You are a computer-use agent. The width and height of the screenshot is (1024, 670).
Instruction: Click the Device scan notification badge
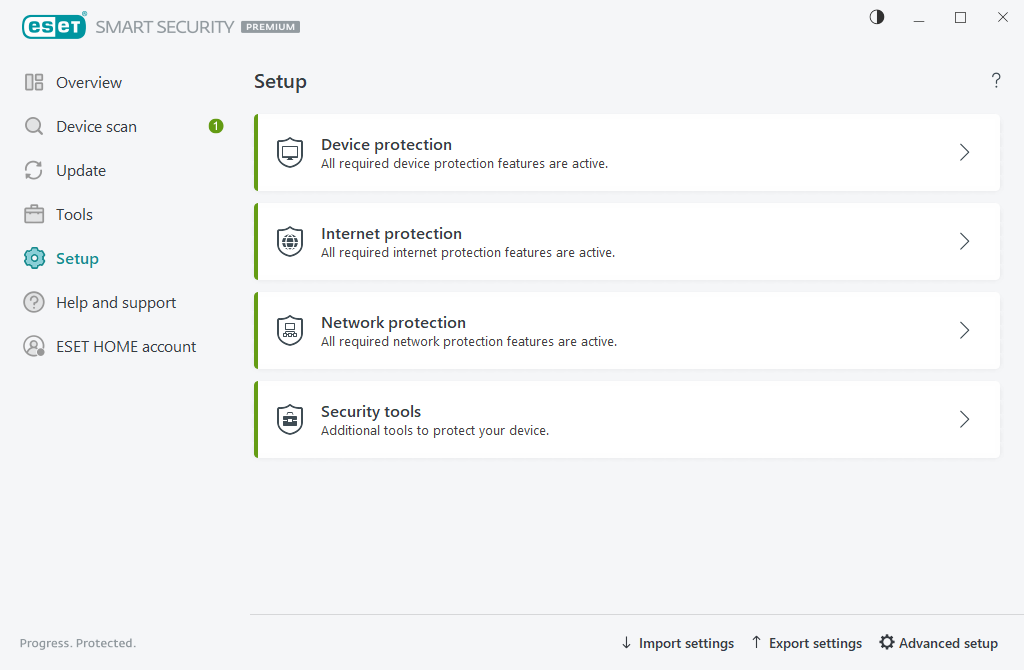coord(216,126)
